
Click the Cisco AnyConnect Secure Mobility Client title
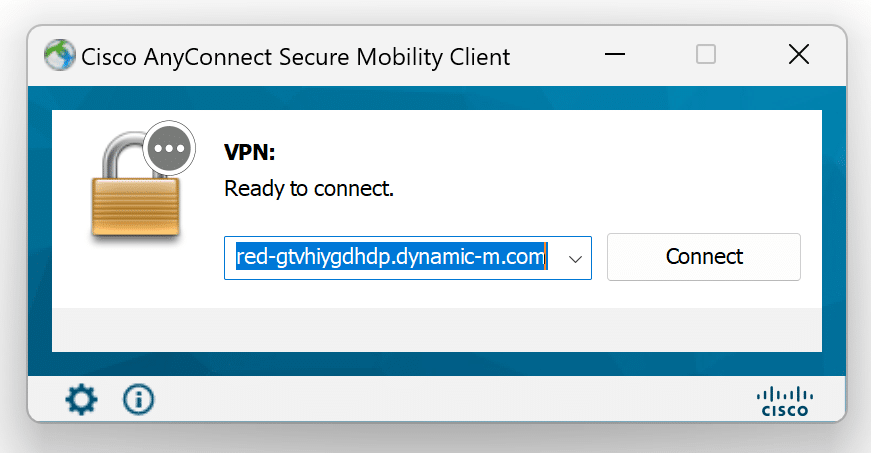click(x=295, y=56)
